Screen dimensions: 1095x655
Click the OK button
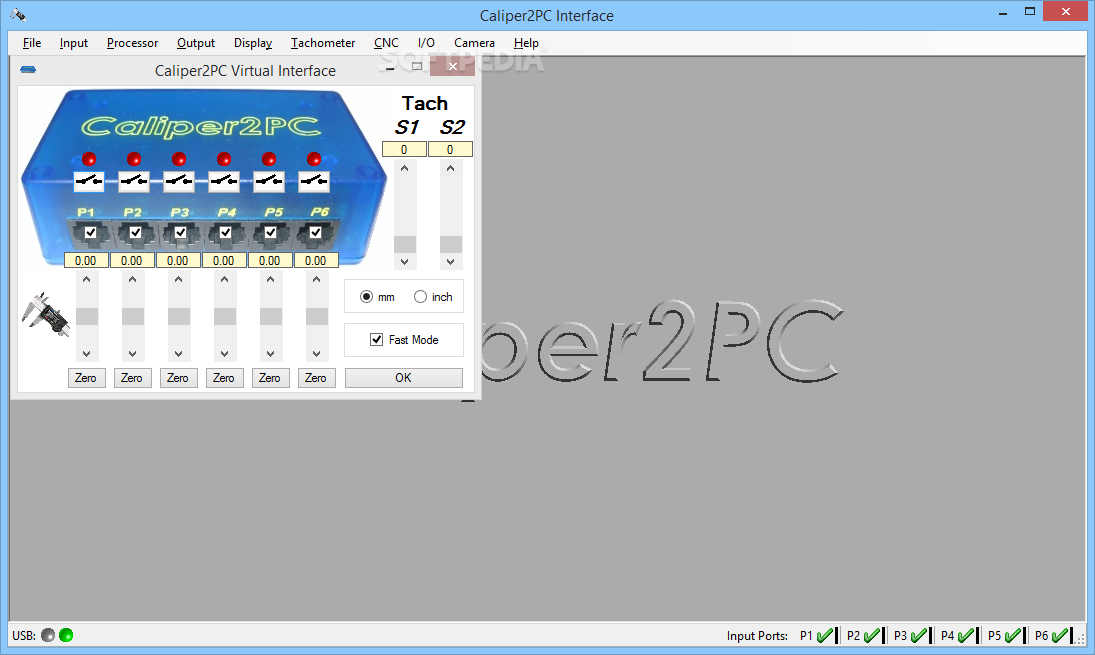tap(404, 378)
